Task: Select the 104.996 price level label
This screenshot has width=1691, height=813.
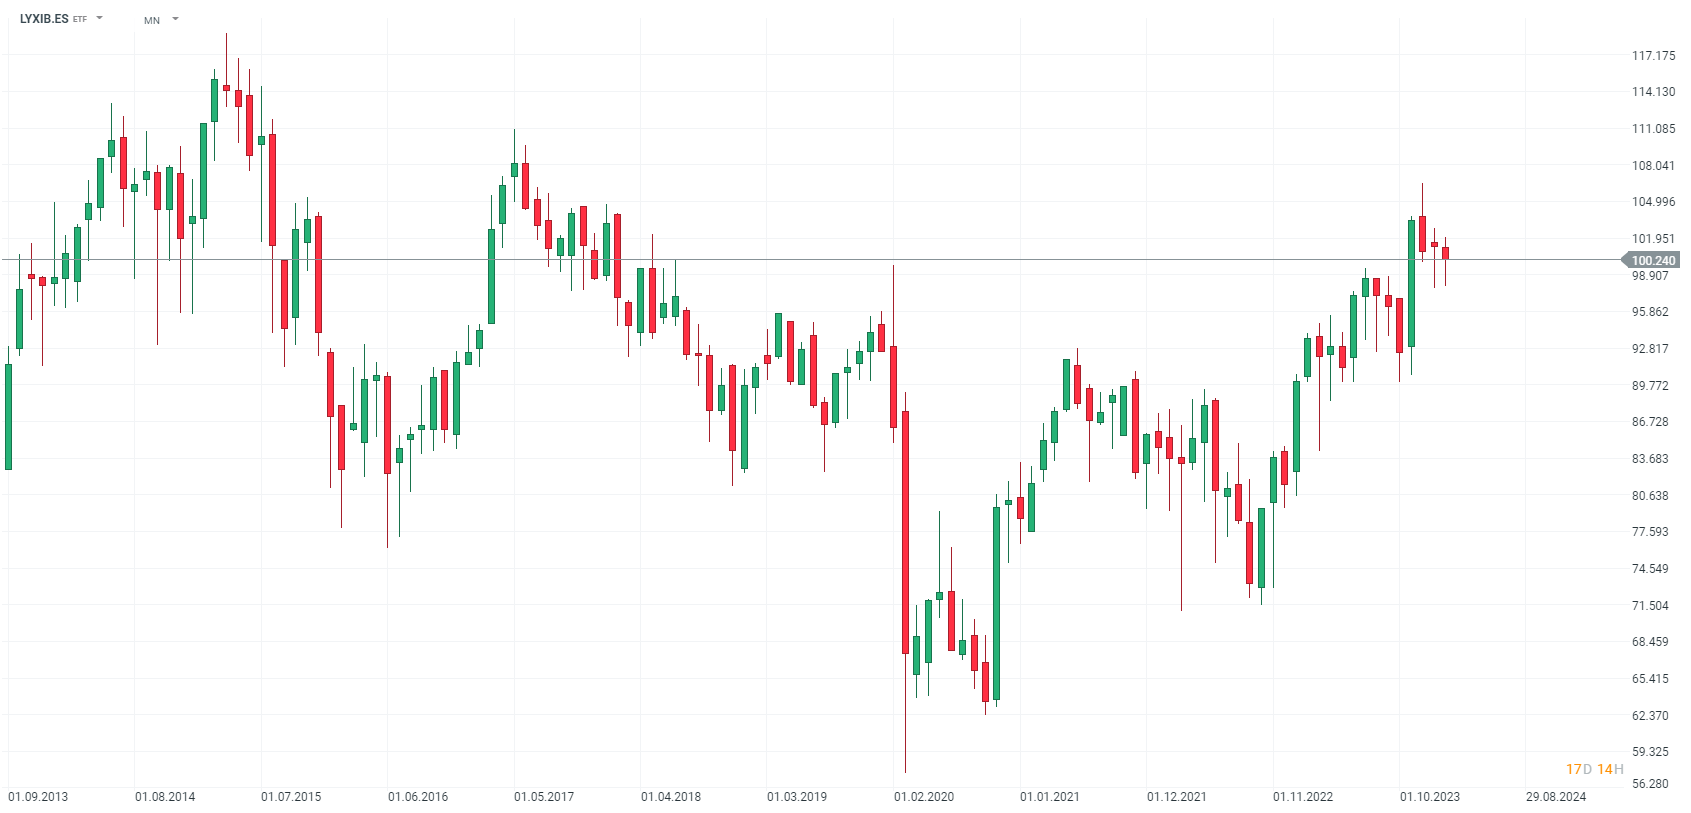Action: point(1653,202)
